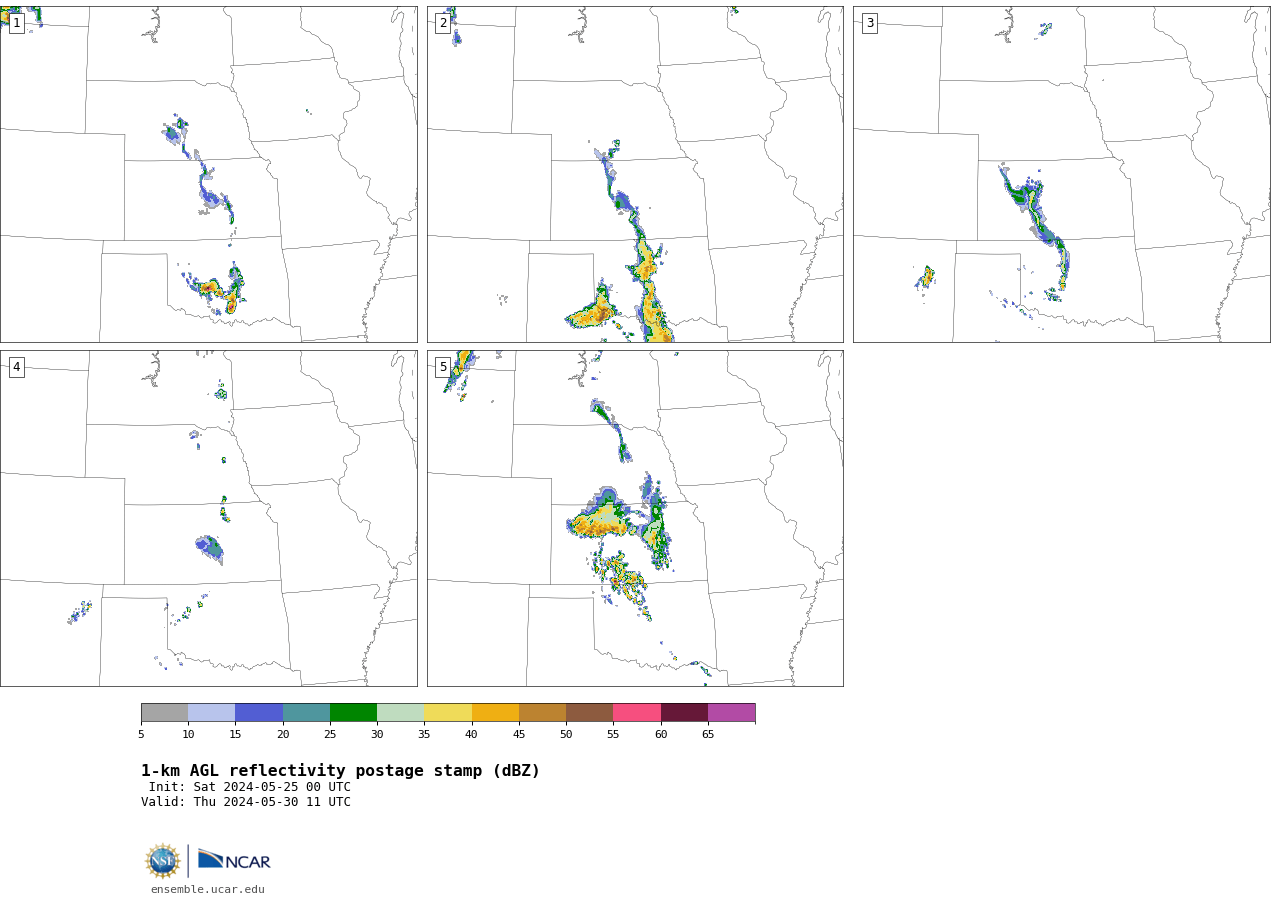Image resolution: width=1280 pixels, height=901 pixels.
Task: Click the colorbar tick label 50
Action: [566, 735]
